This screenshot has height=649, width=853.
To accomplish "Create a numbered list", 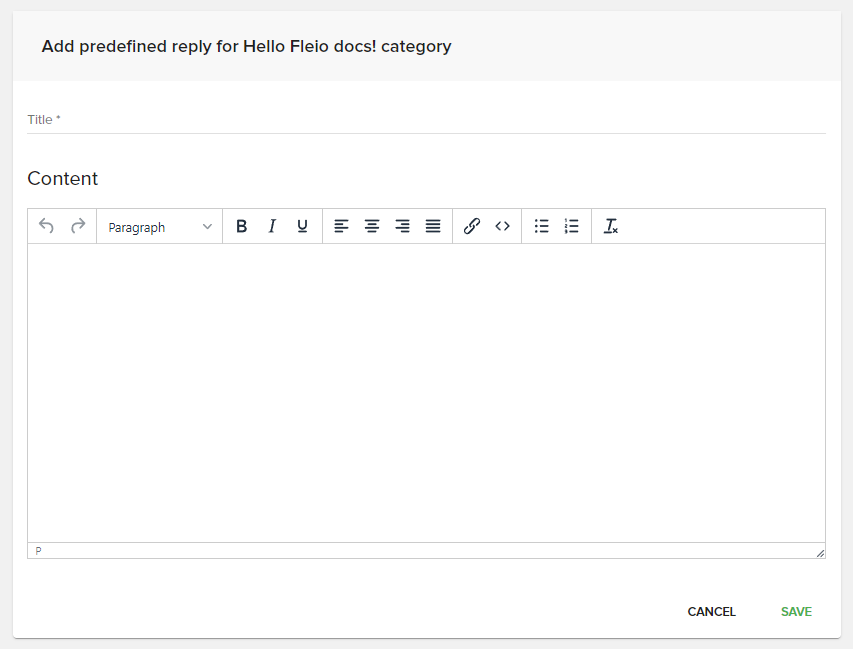I will [x=571, y=226].
